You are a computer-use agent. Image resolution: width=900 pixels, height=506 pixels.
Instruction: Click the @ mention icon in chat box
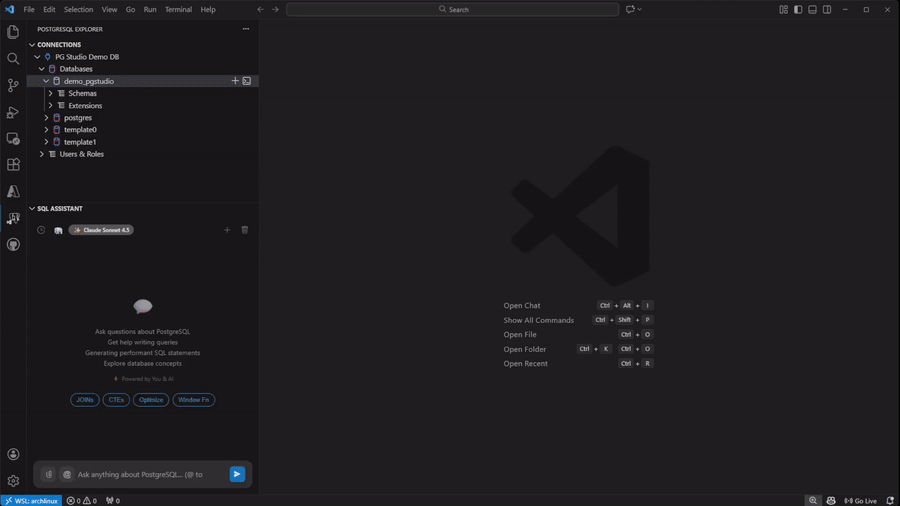pyautogui.click(x=67, y=474)
